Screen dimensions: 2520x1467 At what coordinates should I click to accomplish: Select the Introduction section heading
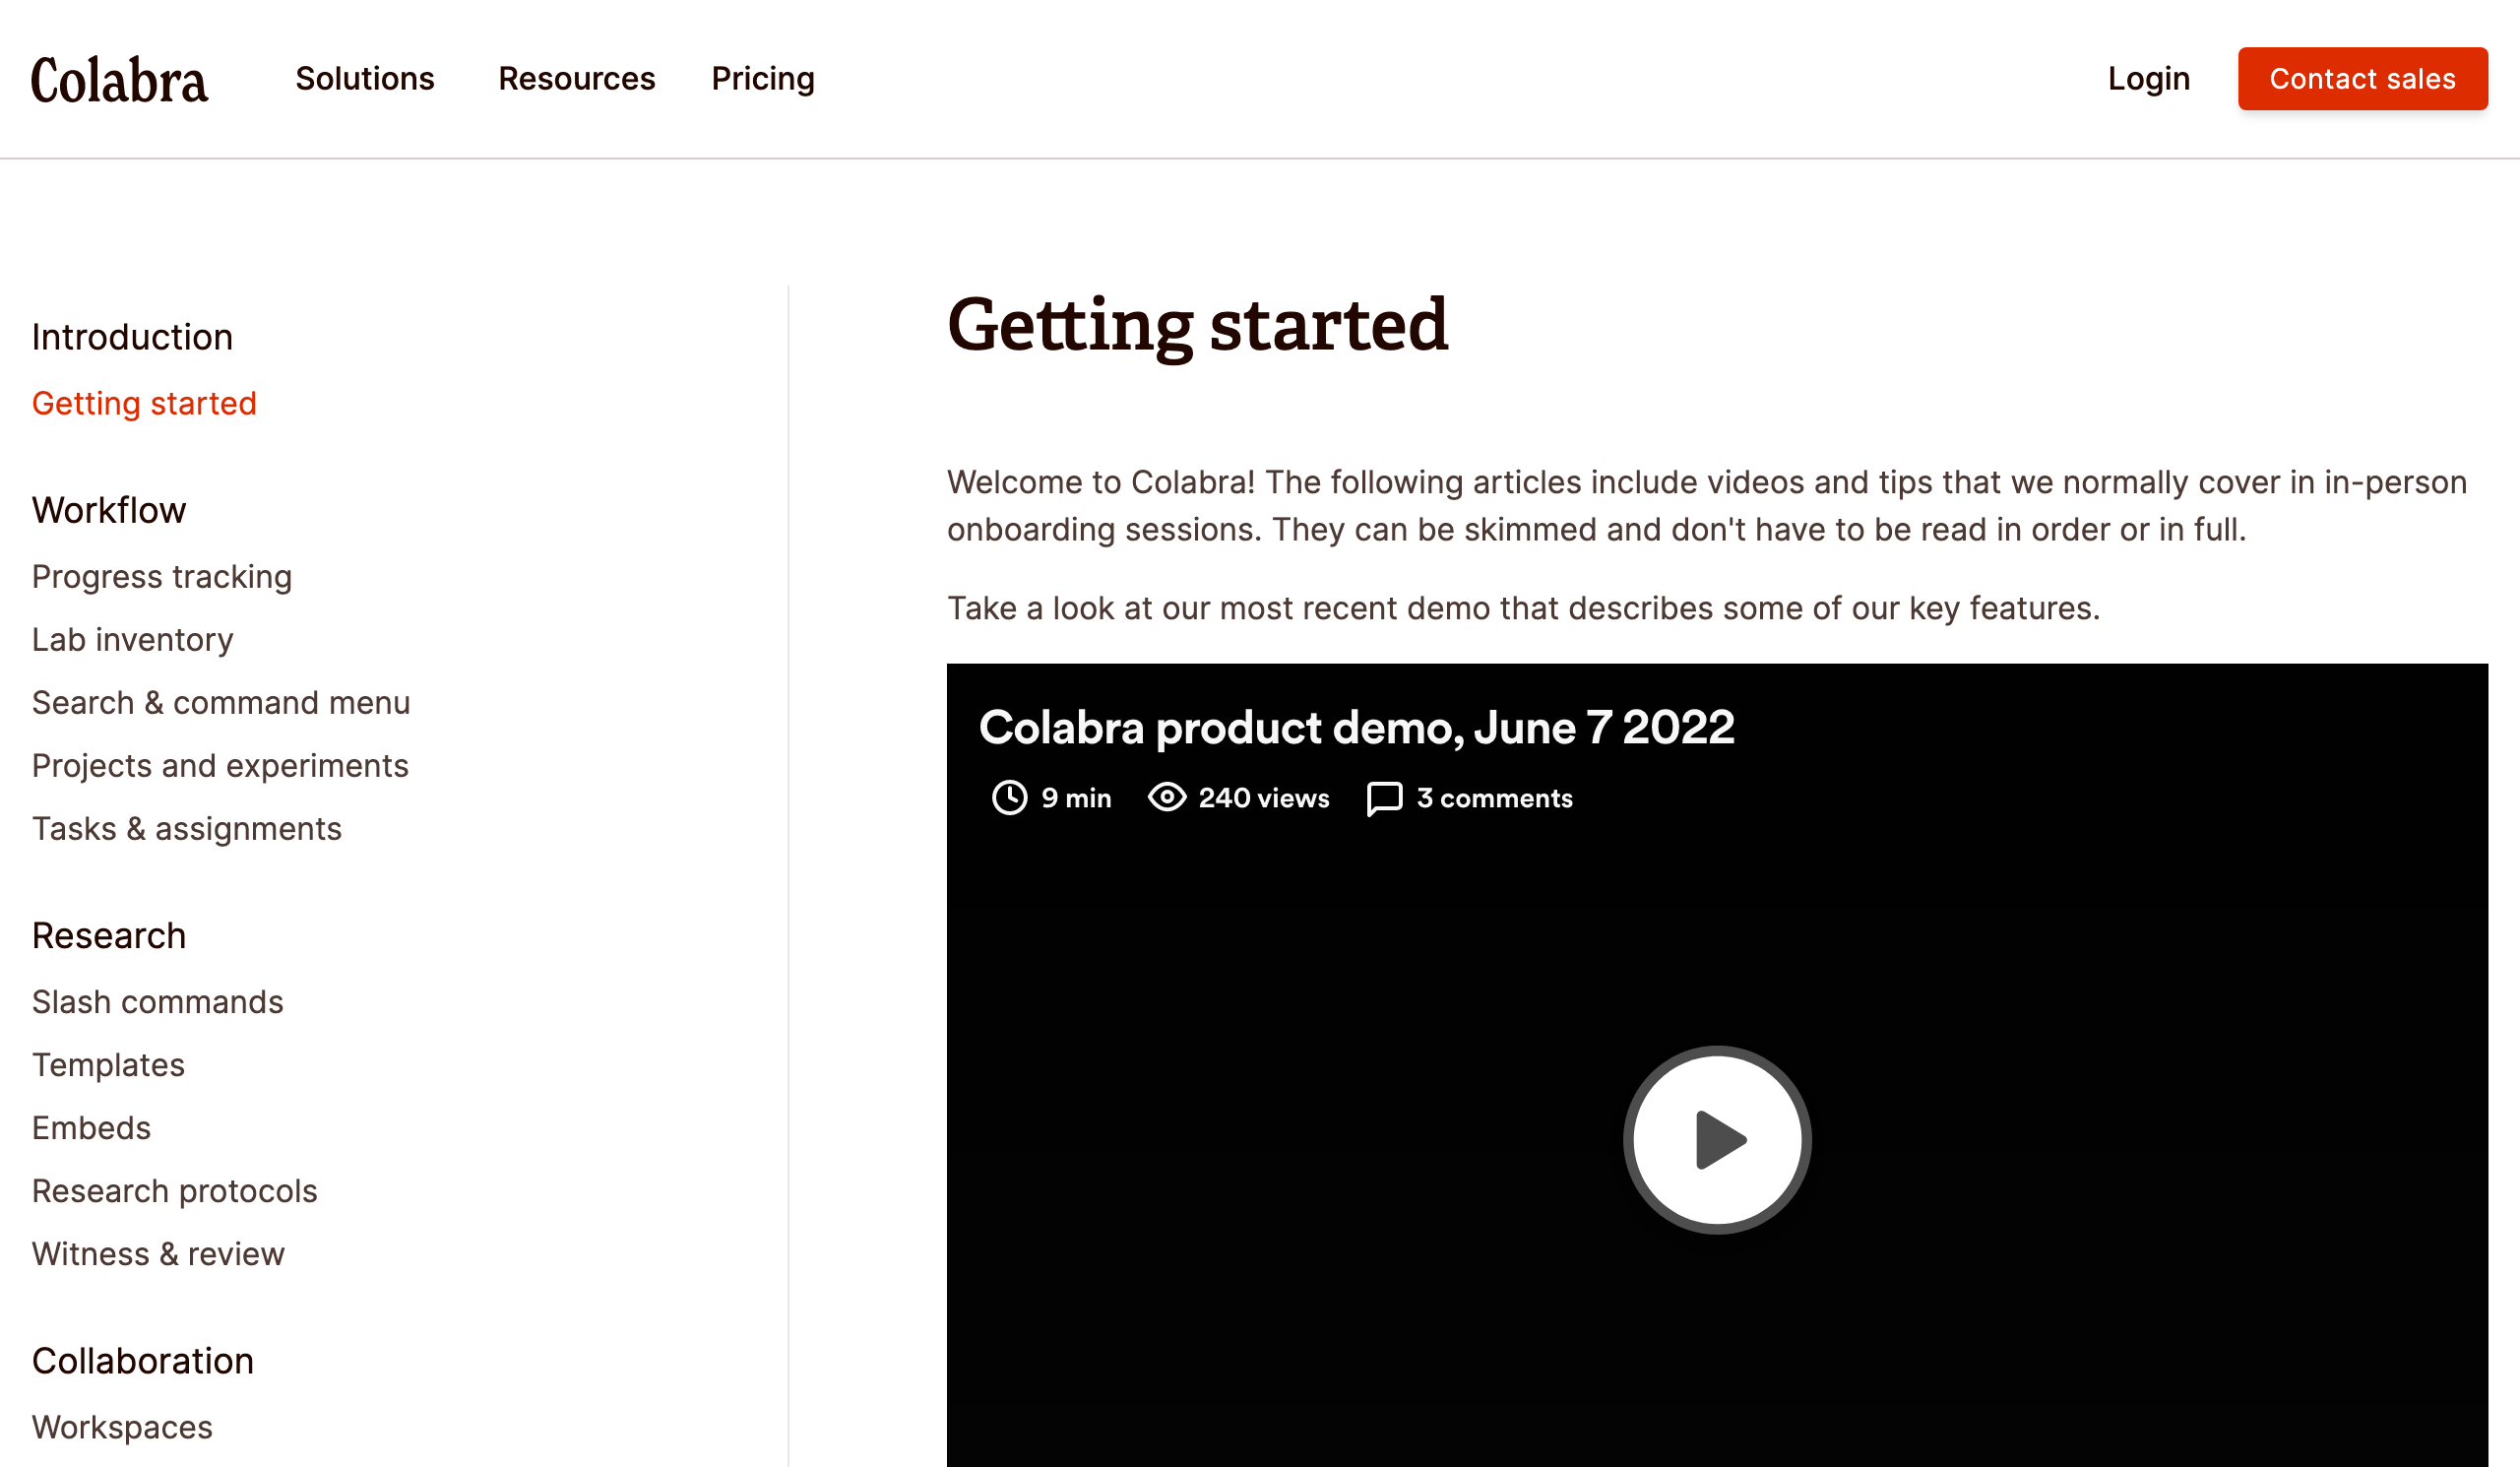pos(132,337)
